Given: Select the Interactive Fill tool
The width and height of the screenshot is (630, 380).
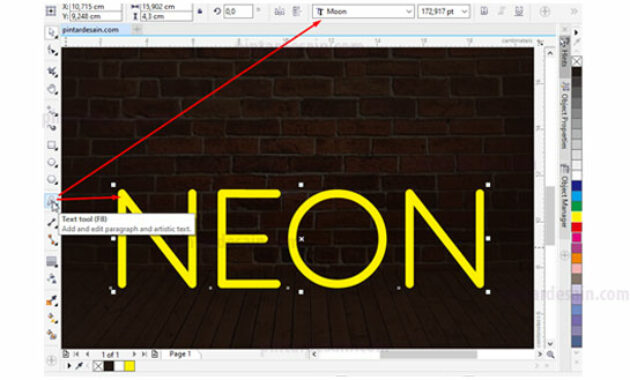Looking at the screenshot, I should (x=52, y=318).
